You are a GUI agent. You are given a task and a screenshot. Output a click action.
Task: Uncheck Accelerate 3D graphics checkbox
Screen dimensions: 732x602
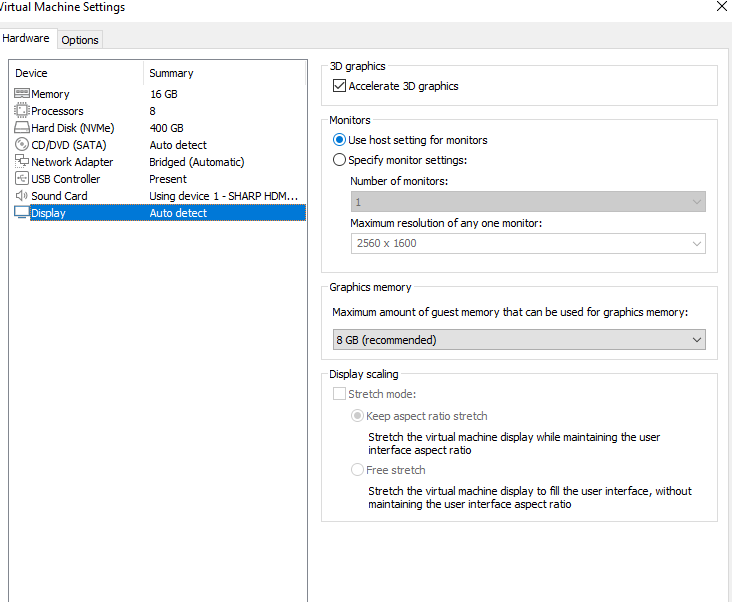339,87
